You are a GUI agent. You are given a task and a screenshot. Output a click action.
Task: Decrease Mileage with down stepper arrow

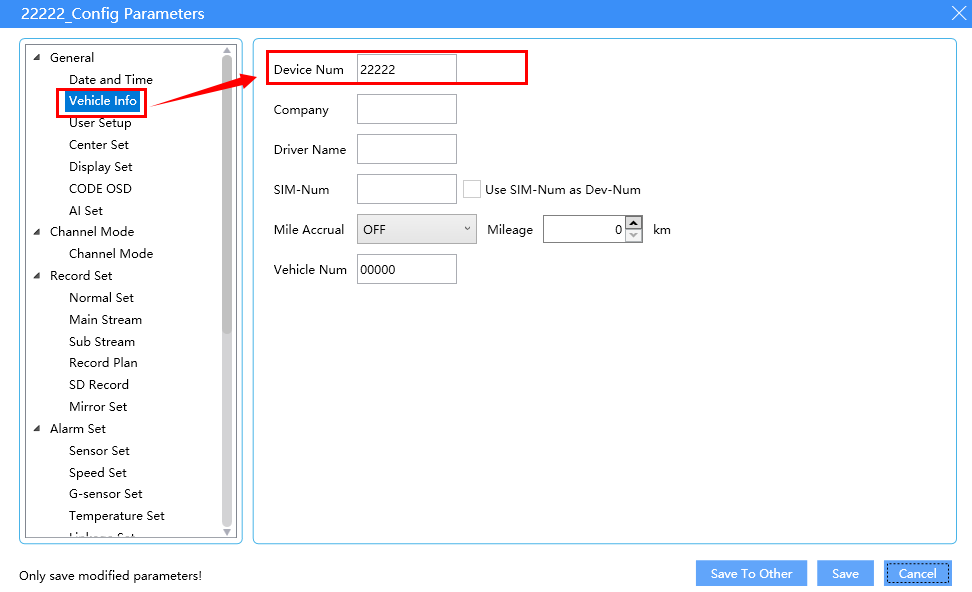(634, 236)
